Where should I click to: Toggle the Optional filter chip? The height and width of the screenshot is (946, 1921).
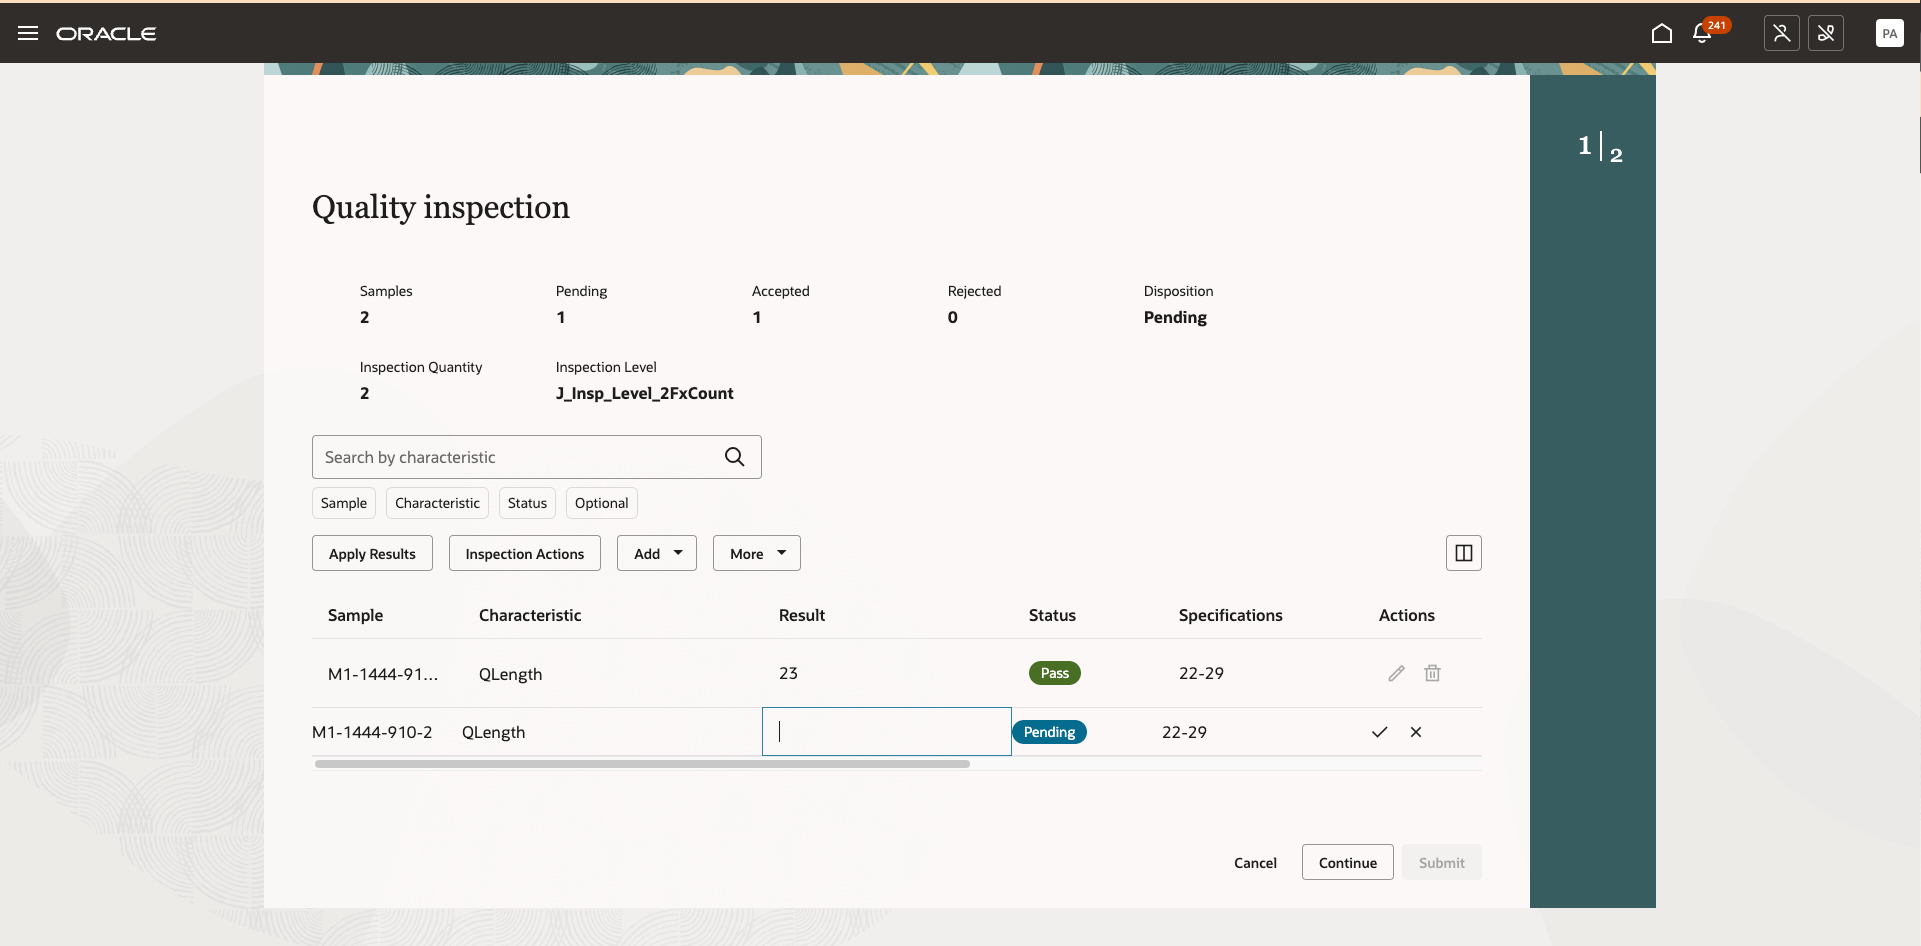pyautogui.click(x=602, y=503)
